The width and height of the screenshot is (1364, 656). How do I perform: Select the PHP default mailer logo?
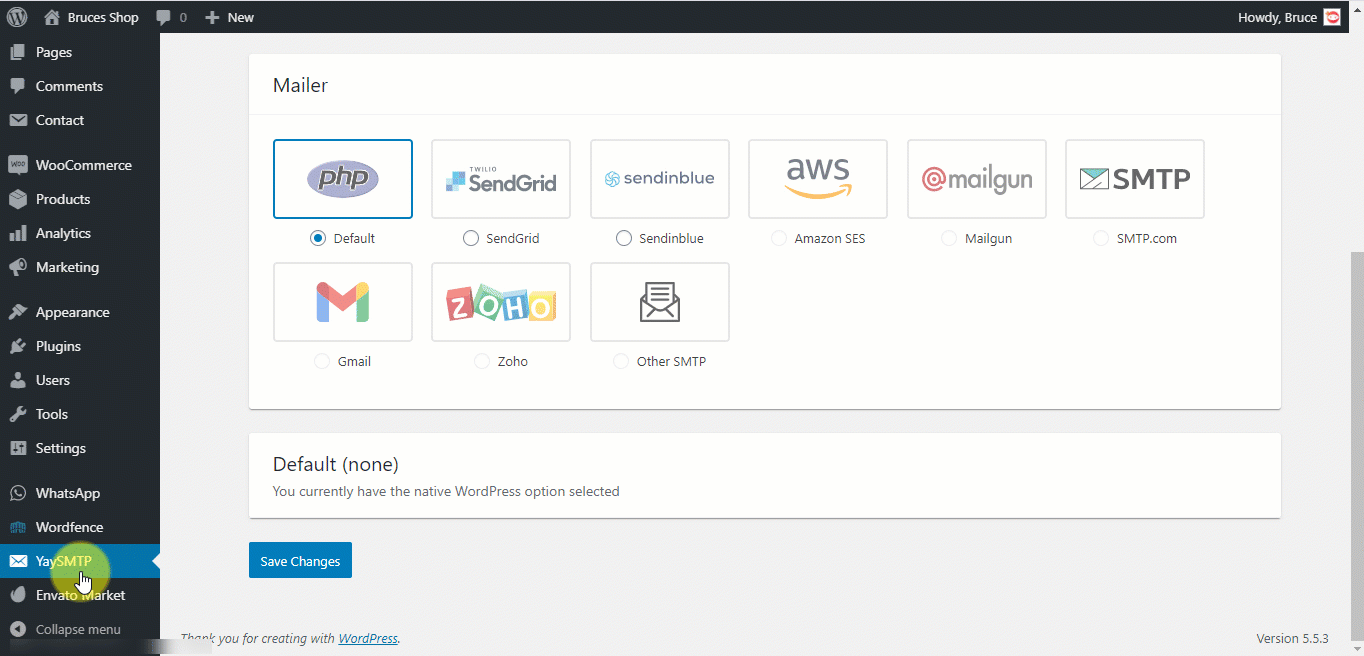coord(343,179)
